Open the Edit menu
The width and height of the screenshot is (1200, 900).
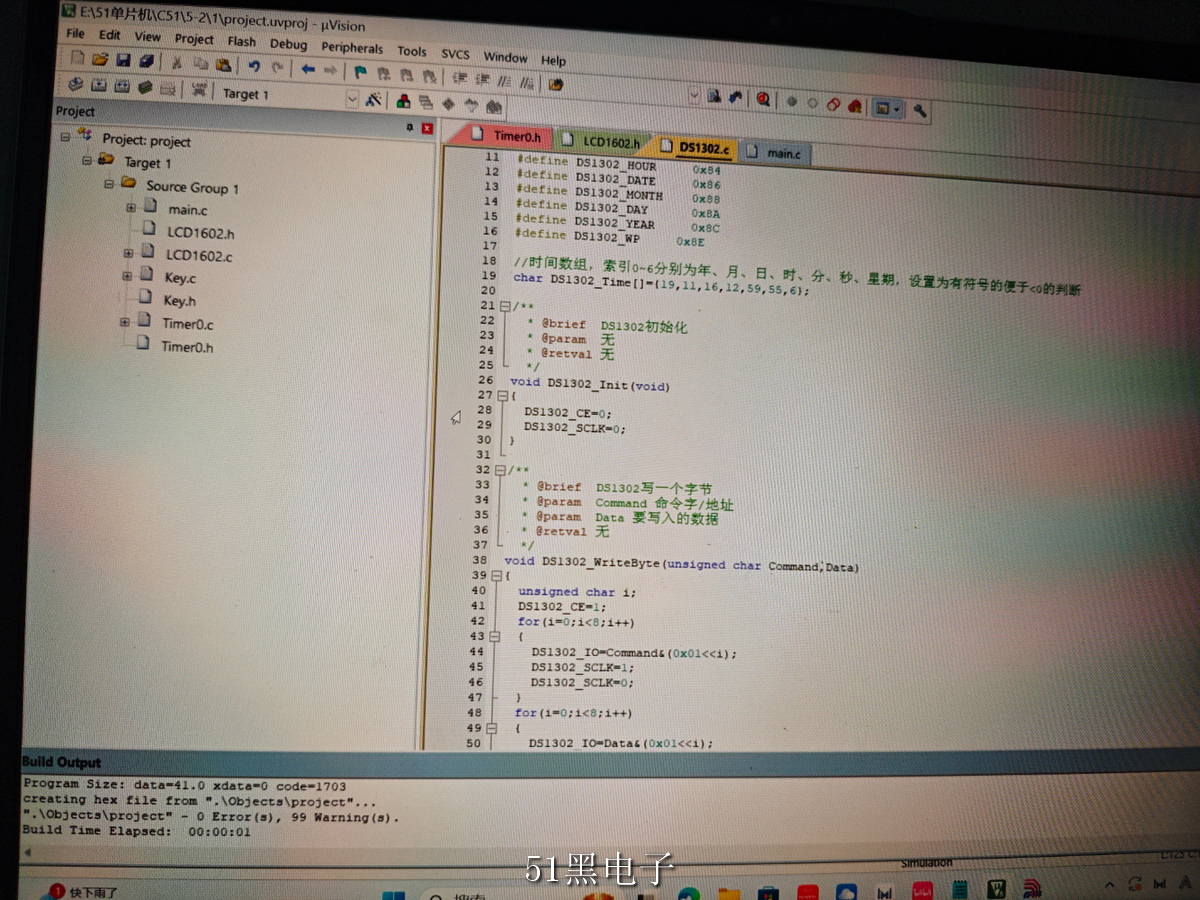click(110, 35)
